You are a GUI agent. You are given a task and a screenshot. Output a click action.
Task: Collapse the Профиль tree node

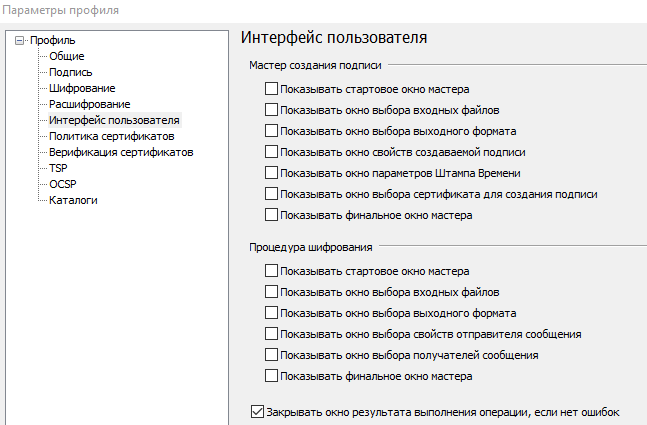point(19,40)
